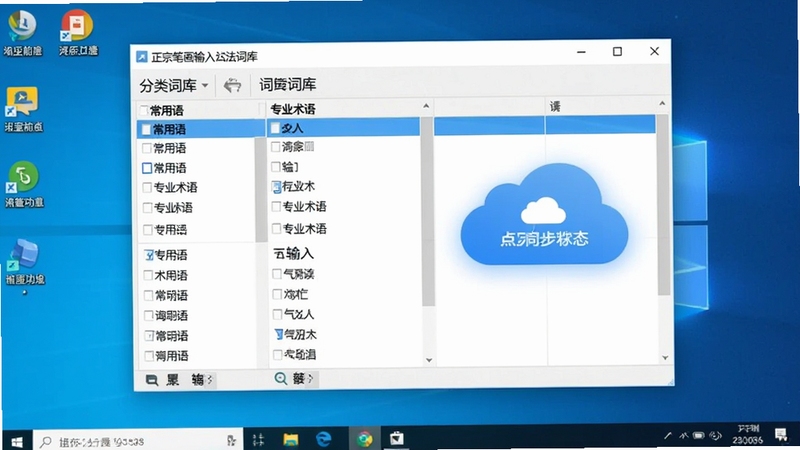Viewport: 800px width, 450px height.
Task: Click the 五输入 group heading
Action: point(293,253)
